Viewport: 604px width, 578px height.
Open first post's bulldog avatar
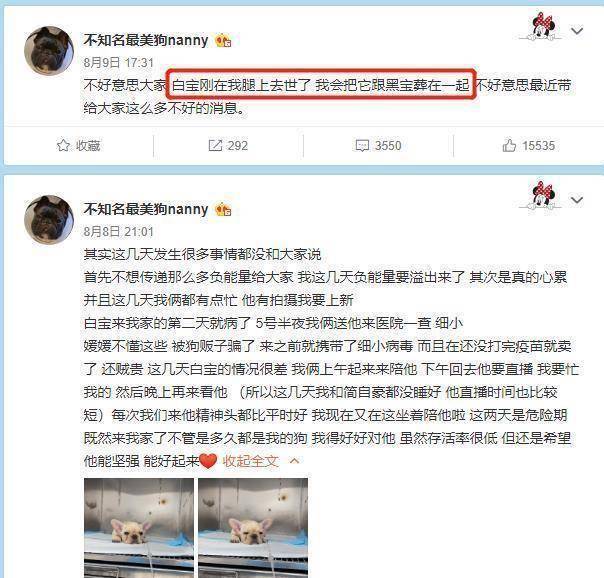click(49, 50)
